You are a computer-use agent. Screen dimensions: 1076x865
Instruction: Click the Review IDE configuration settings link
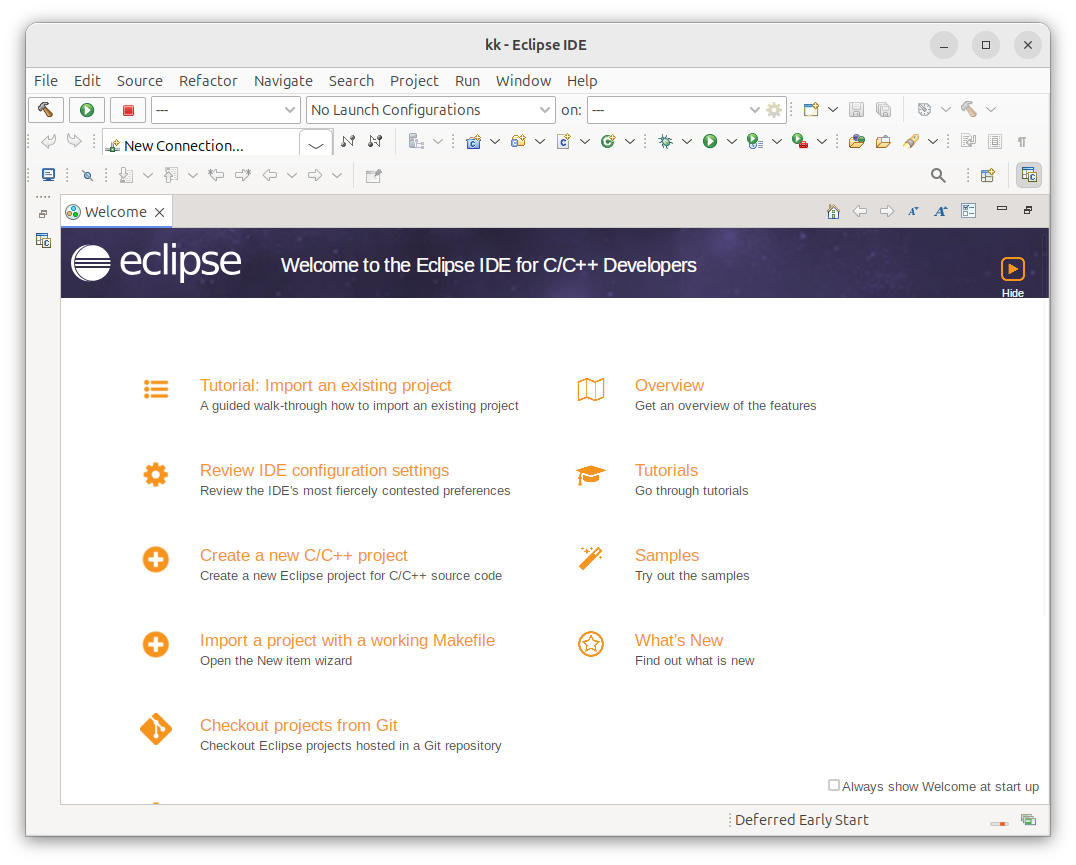(324, 470)
